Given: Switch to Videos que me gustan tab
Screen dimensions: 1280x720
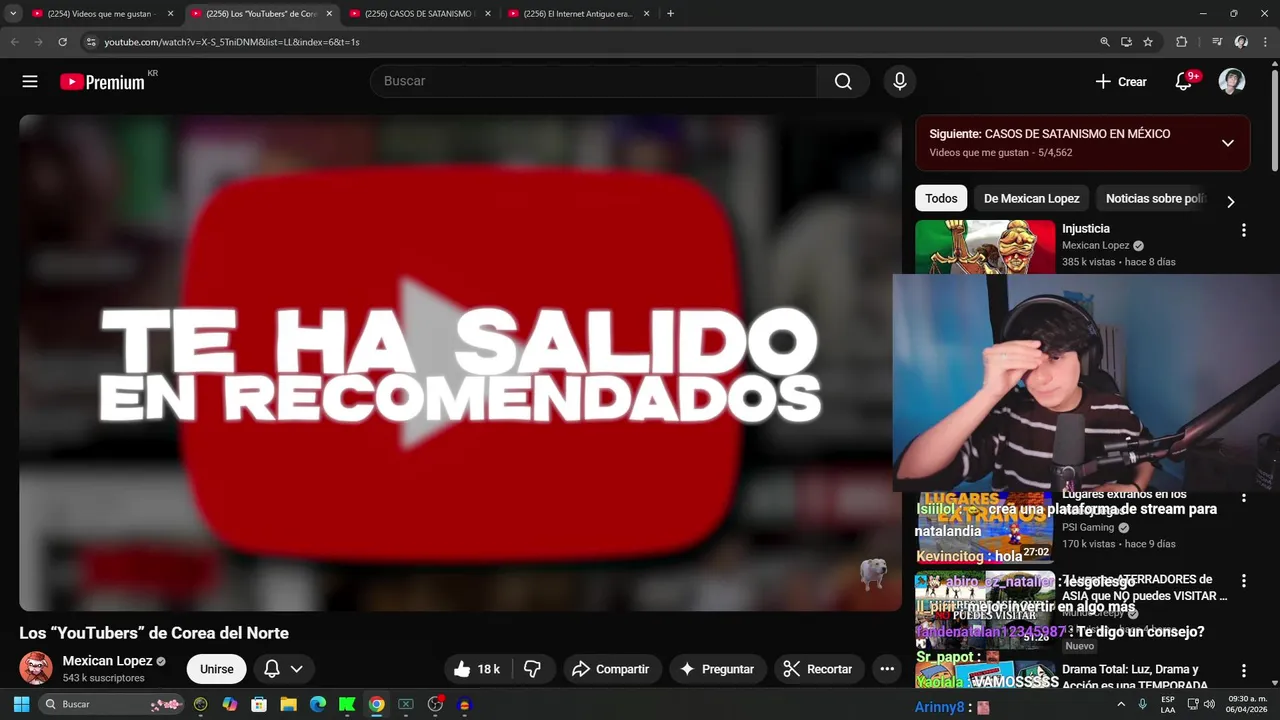Looking at the screenshot, I should [99, 14].
